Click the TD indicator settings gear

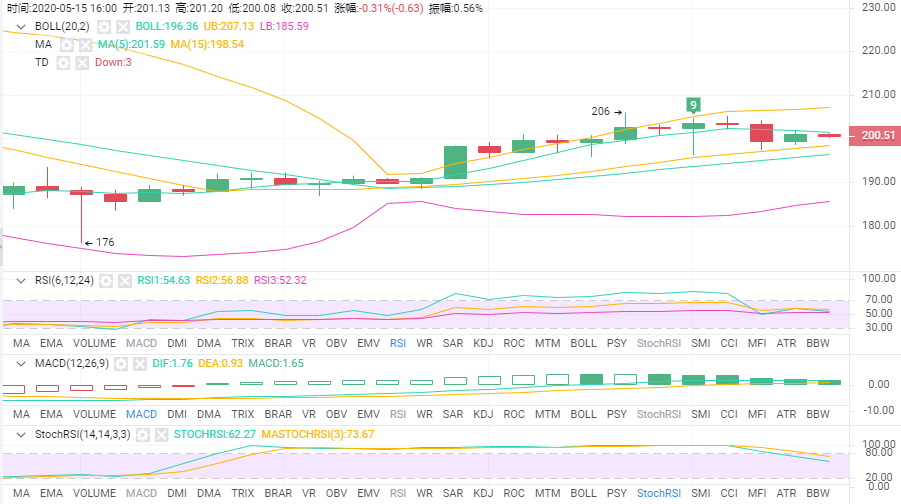(63, 63)
